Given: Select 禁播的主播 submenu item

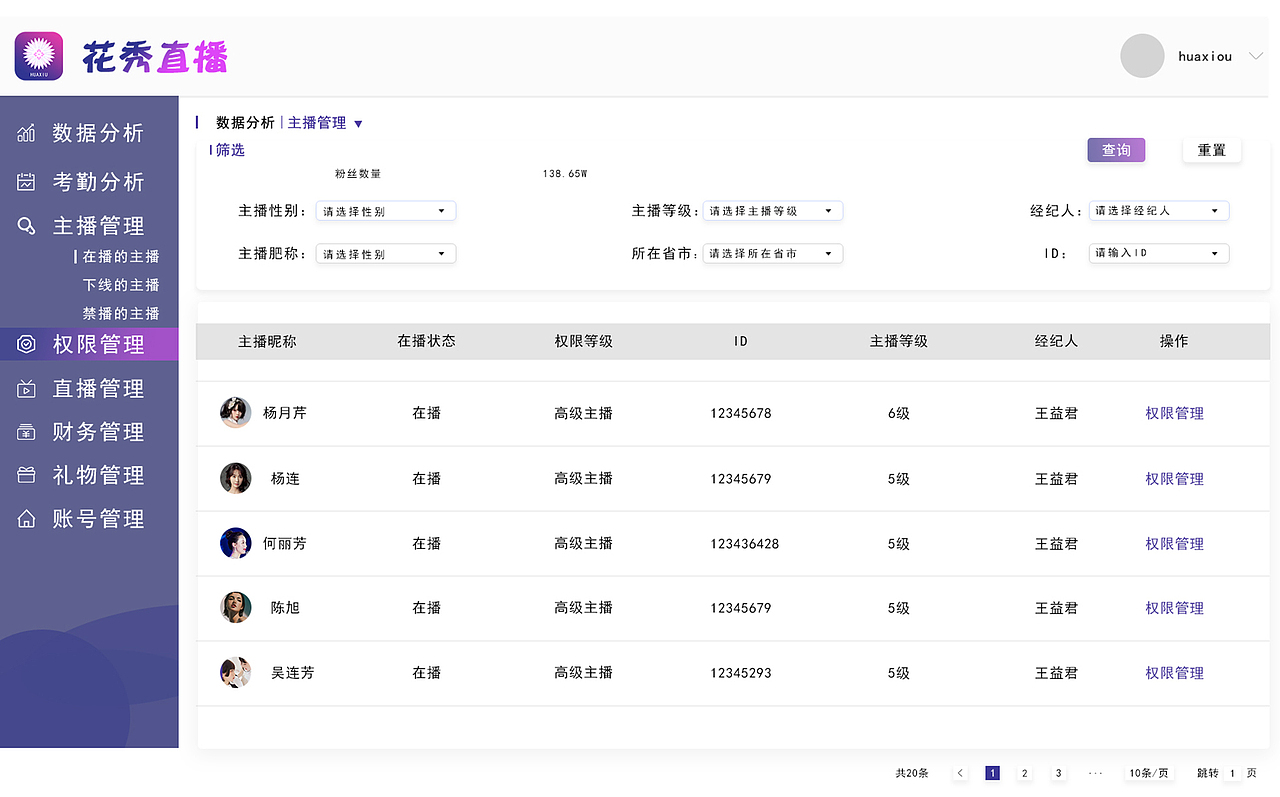Looking at the screenshot, I should point(121,313).
